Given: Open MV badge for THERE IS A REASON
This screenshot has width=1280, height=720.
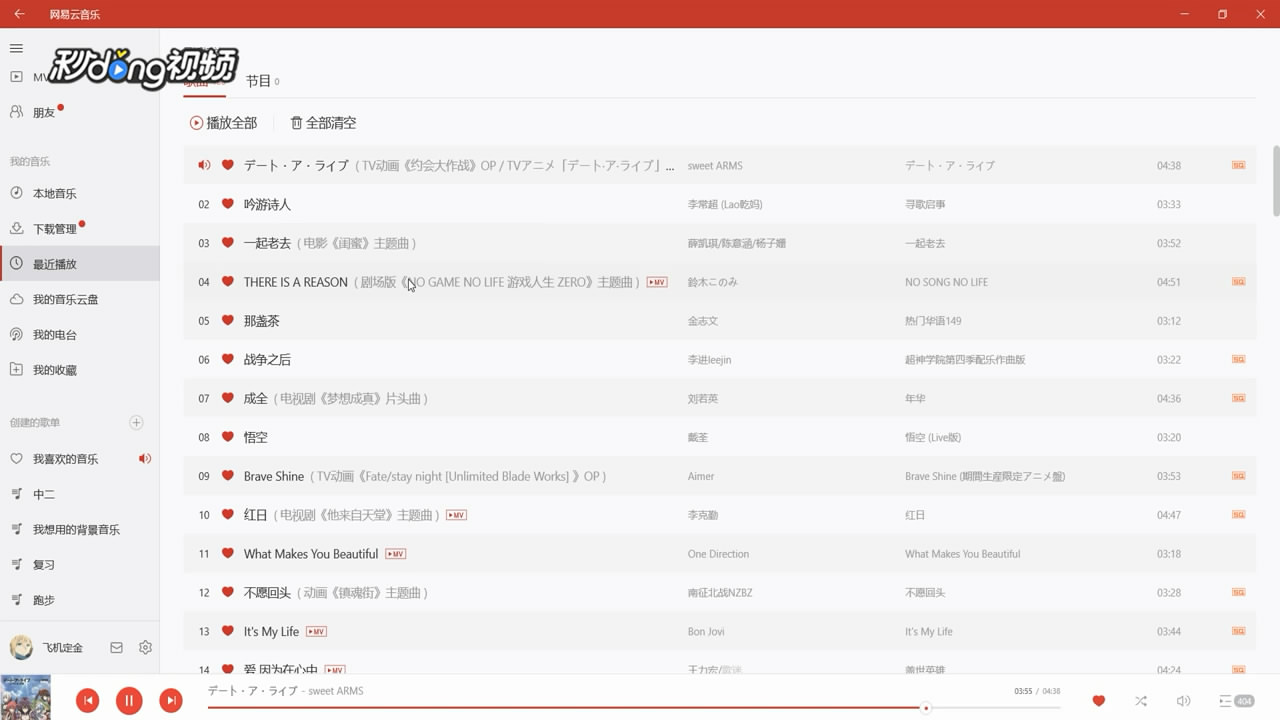Looking at the screenshot, I should click(657, 282).
